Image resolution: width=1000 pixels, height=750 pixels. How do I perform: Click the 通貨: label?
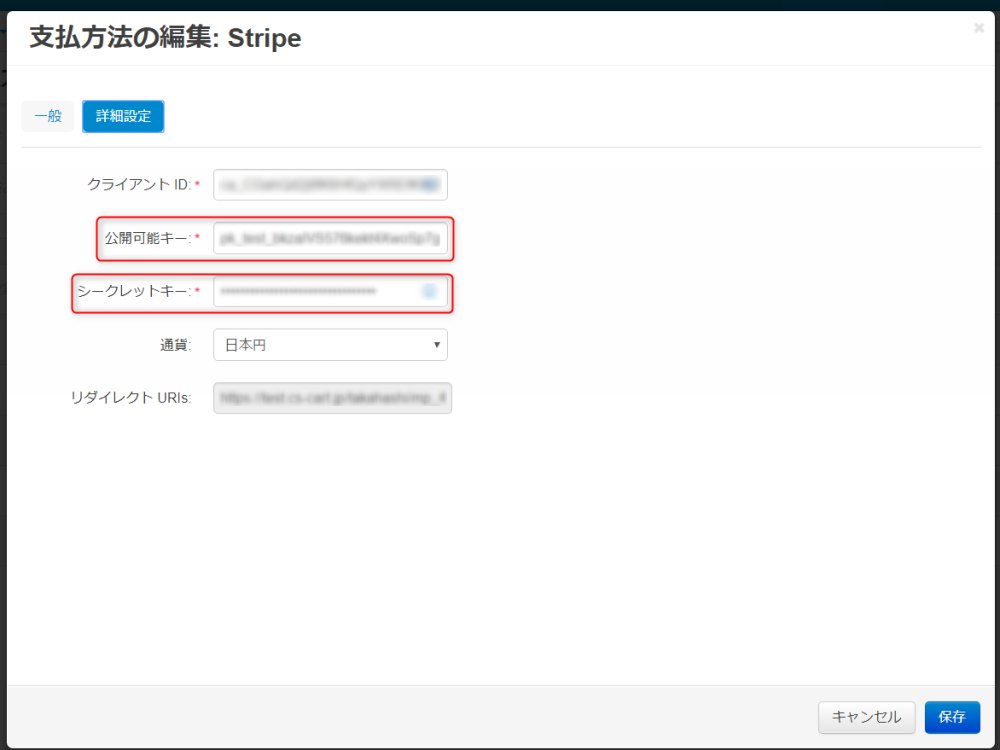click(x=175, y=345)
